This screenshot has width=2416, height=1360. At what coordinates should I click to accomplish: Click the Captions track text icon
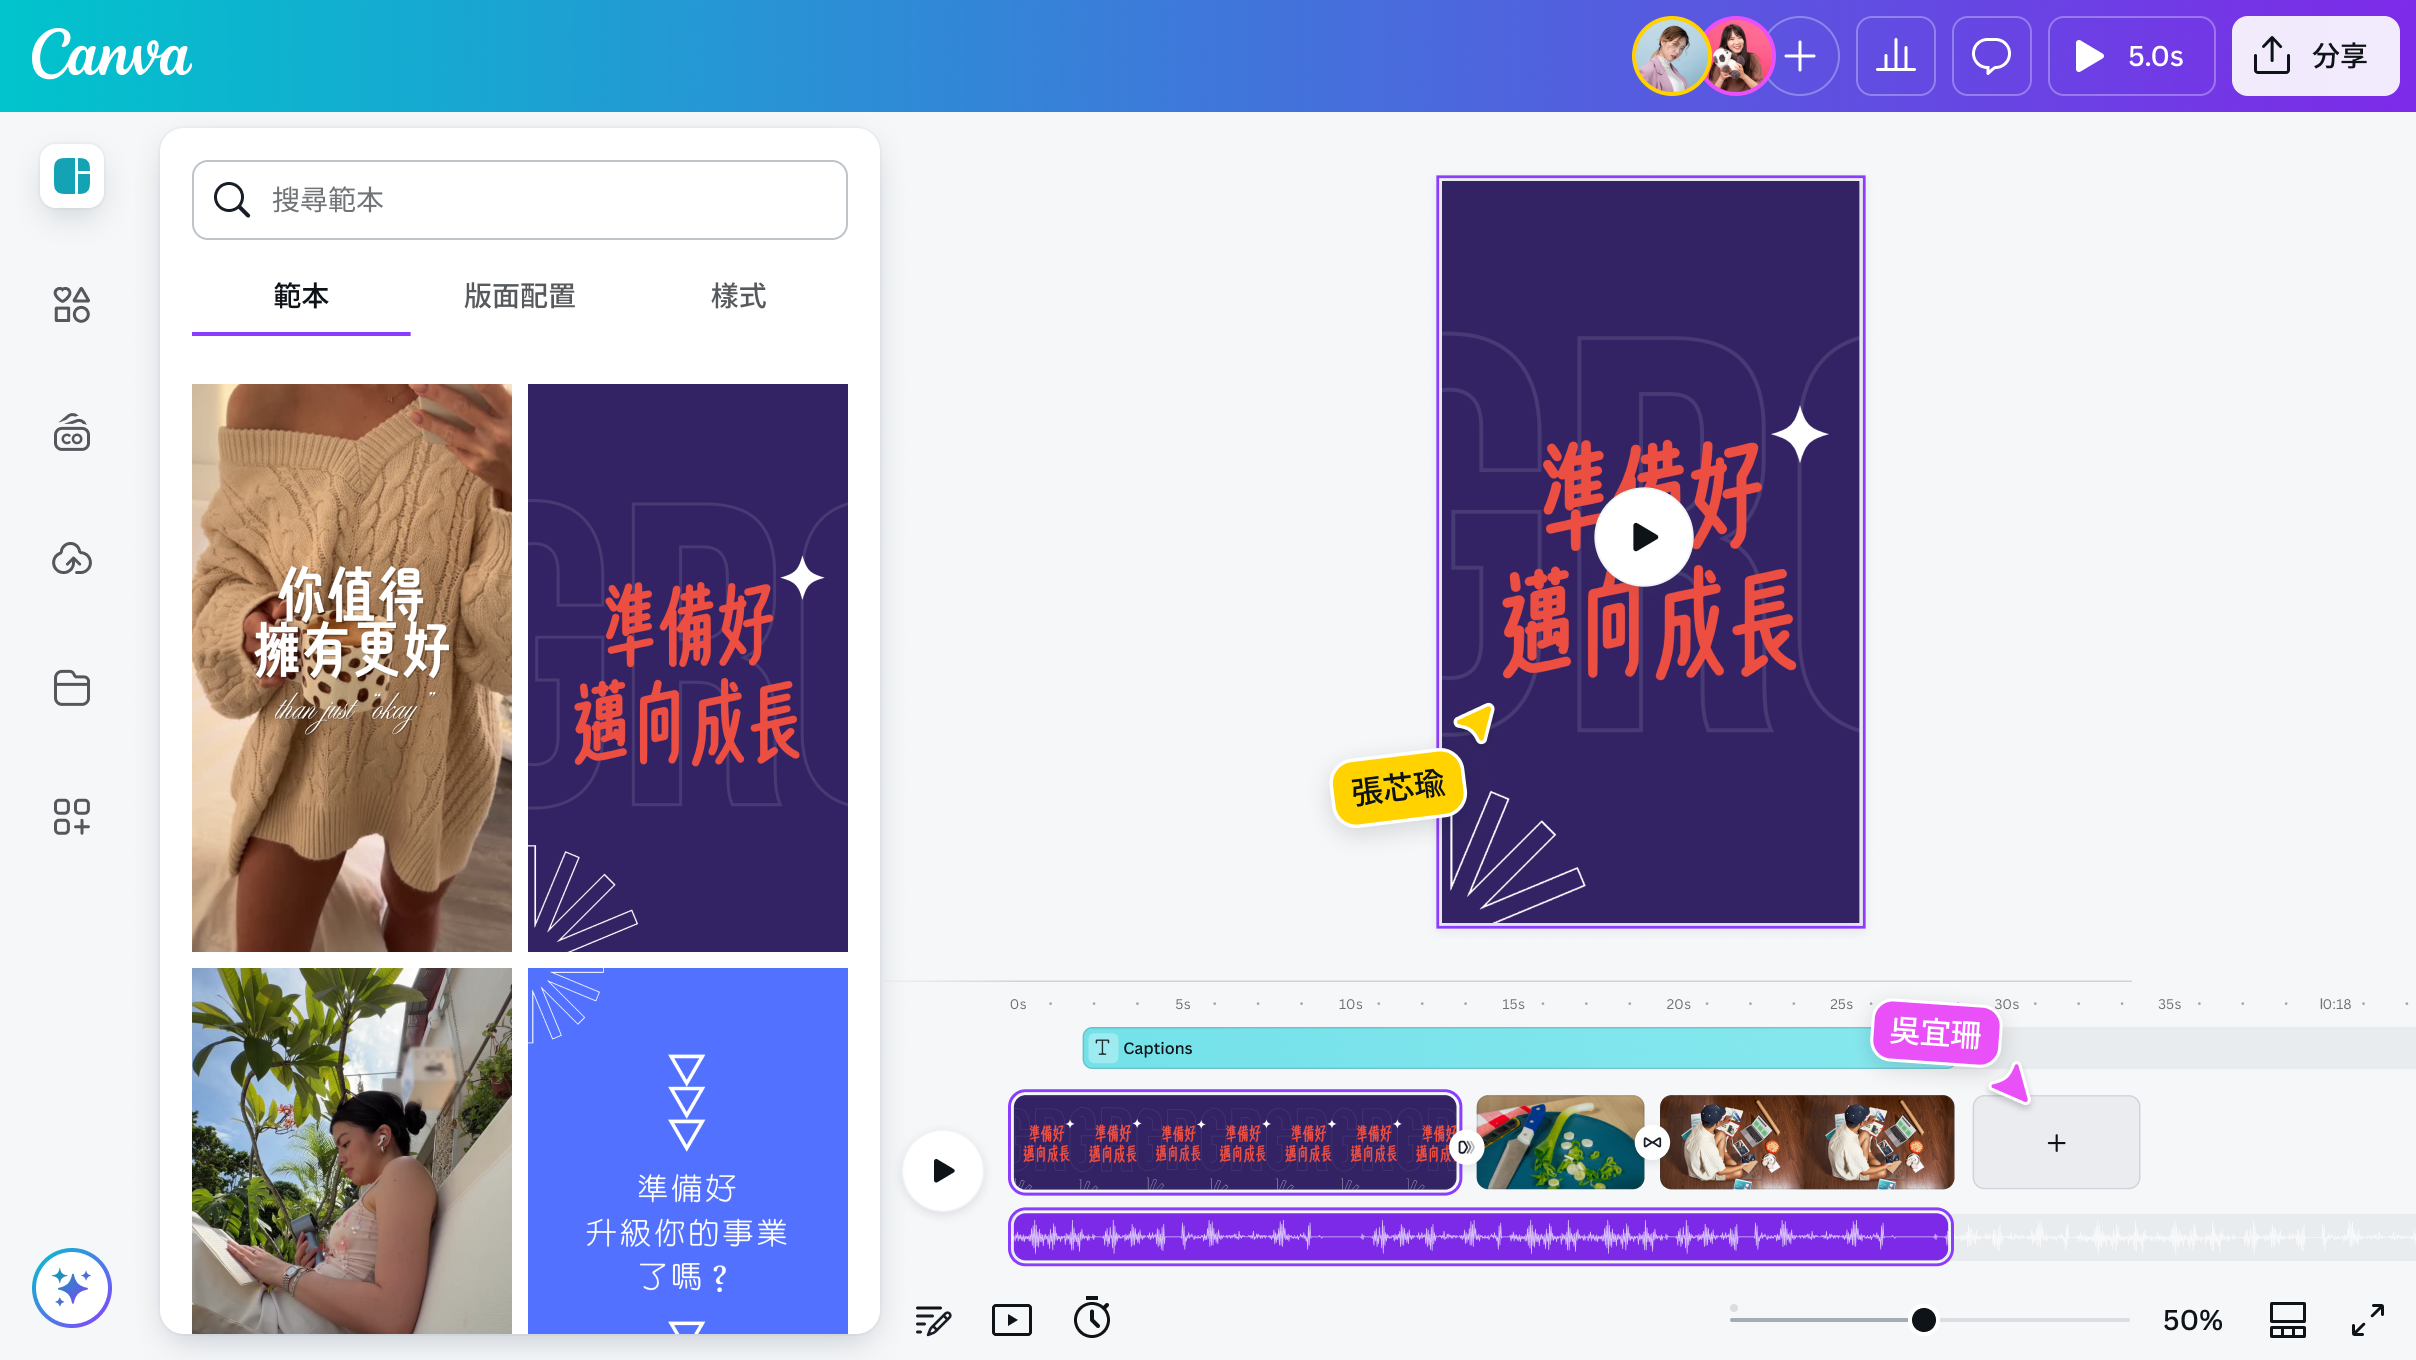1102,1048
